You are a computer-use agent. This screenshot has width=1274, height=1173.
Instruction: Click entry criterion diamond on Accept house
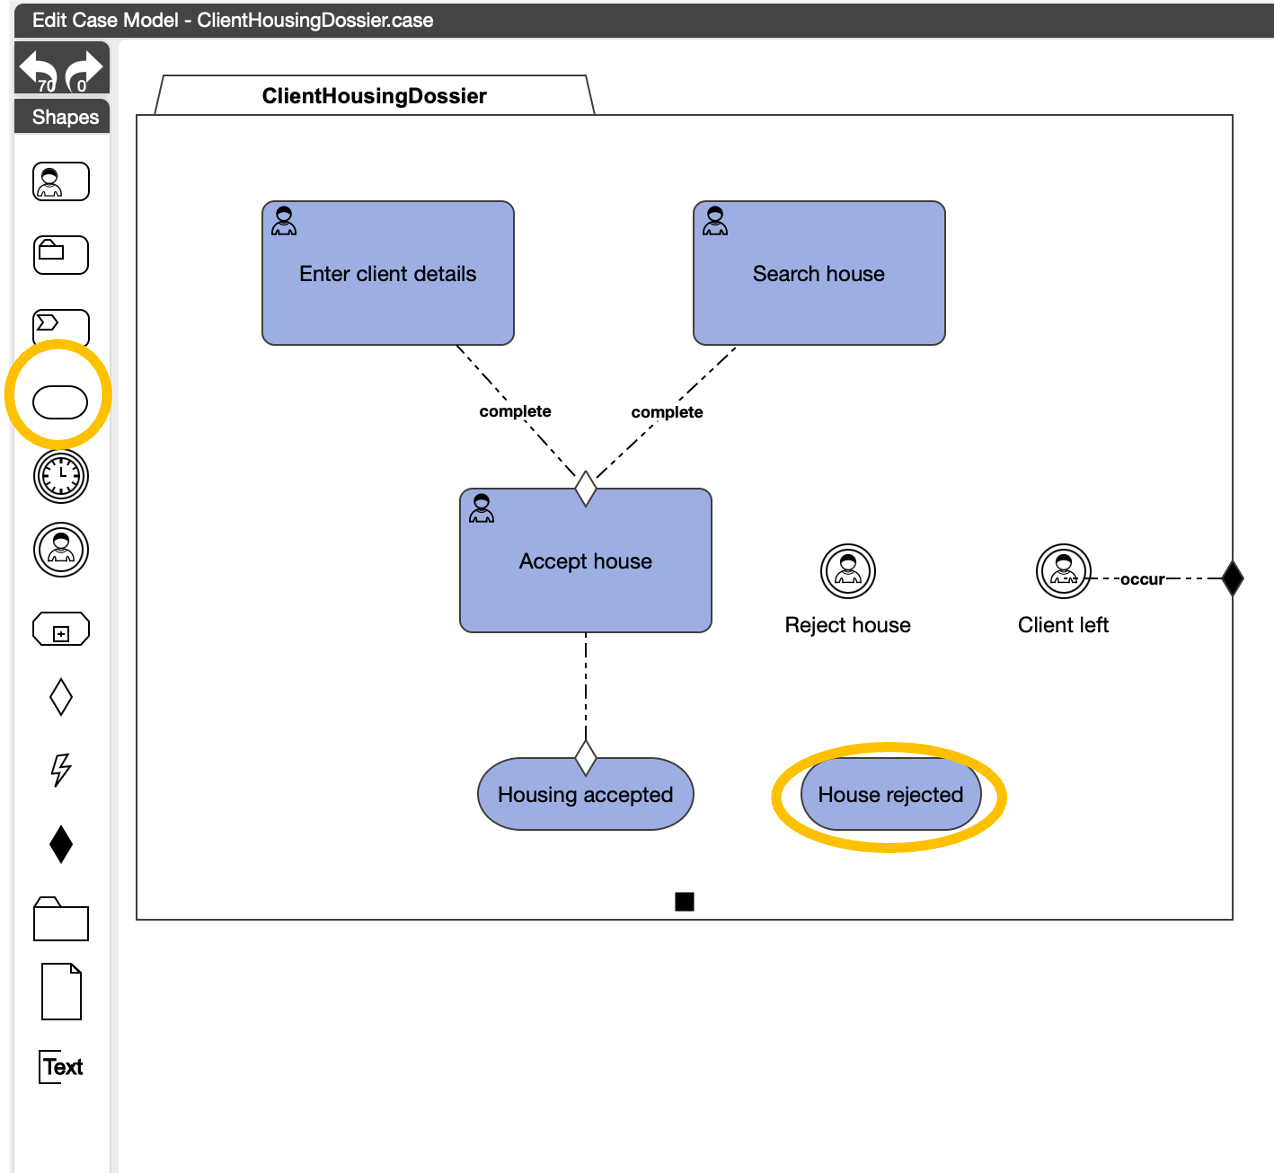pyautogui.click(x=586, y=489)
